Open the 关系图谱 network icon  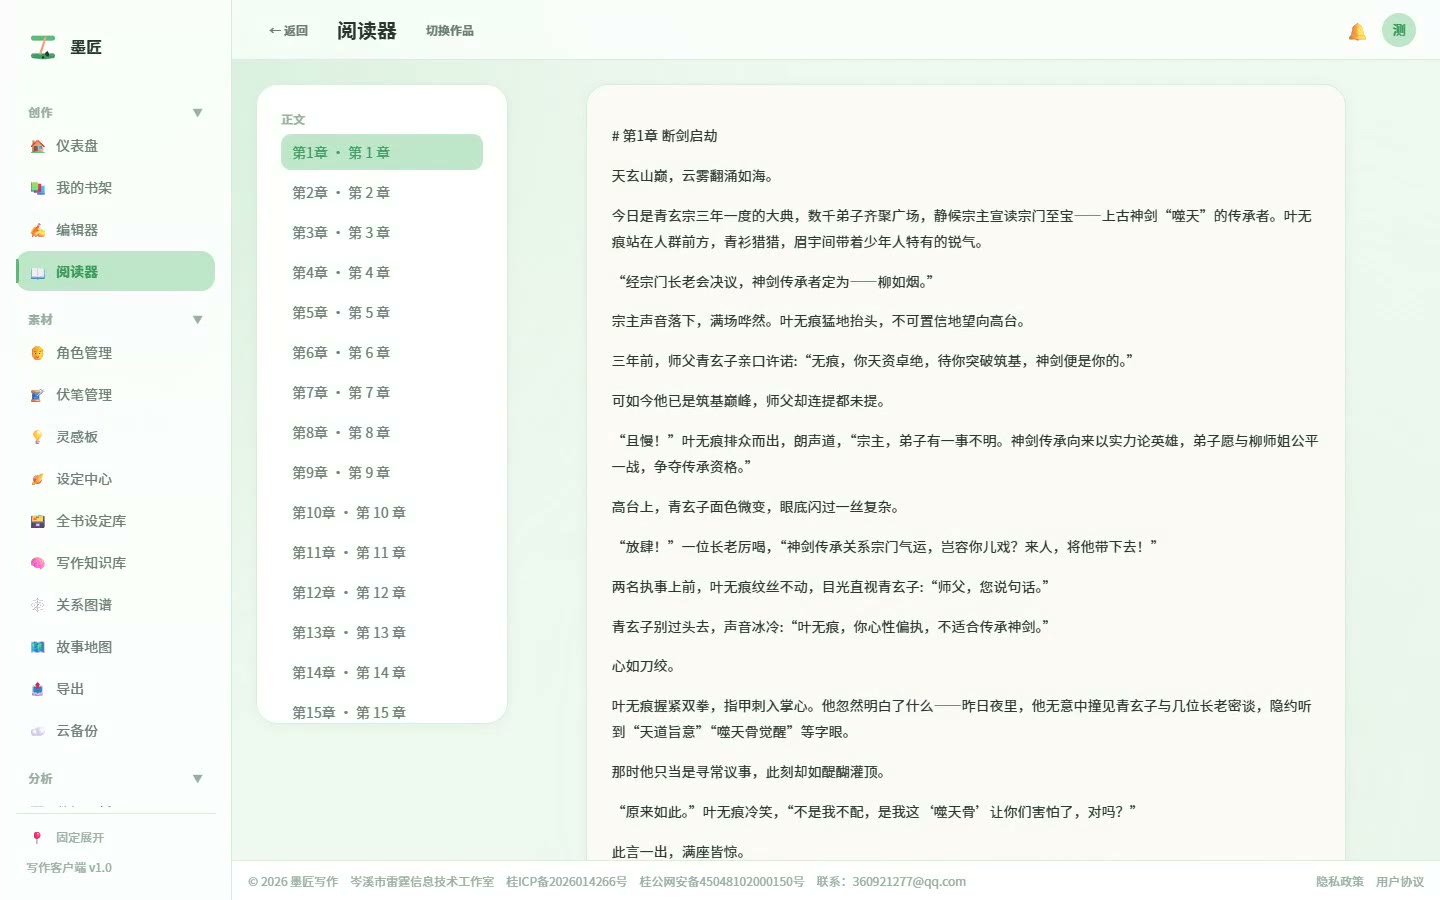pyautogui.click(x=38, y=605)
